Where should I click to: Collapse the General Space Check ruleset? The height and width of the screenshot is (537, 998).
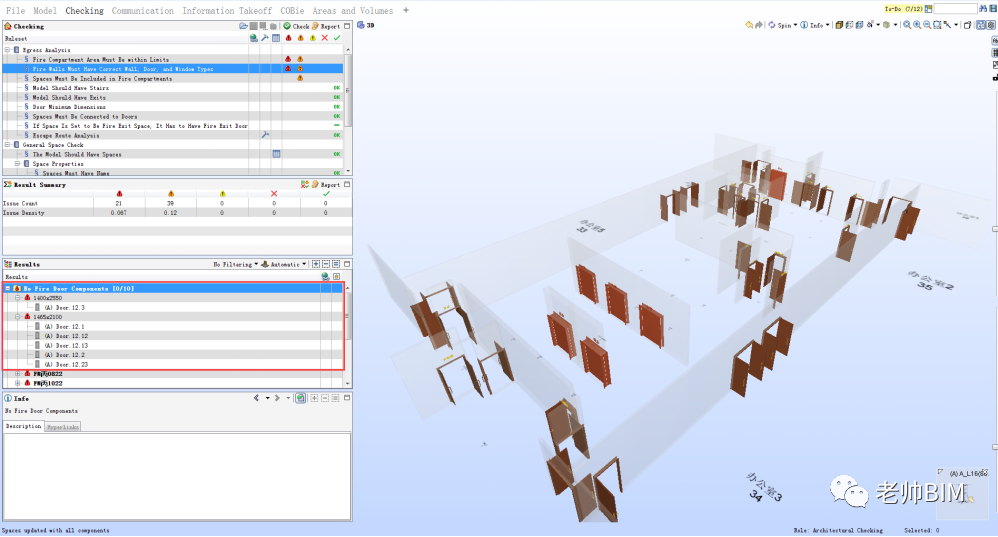[x=8, y=144]
